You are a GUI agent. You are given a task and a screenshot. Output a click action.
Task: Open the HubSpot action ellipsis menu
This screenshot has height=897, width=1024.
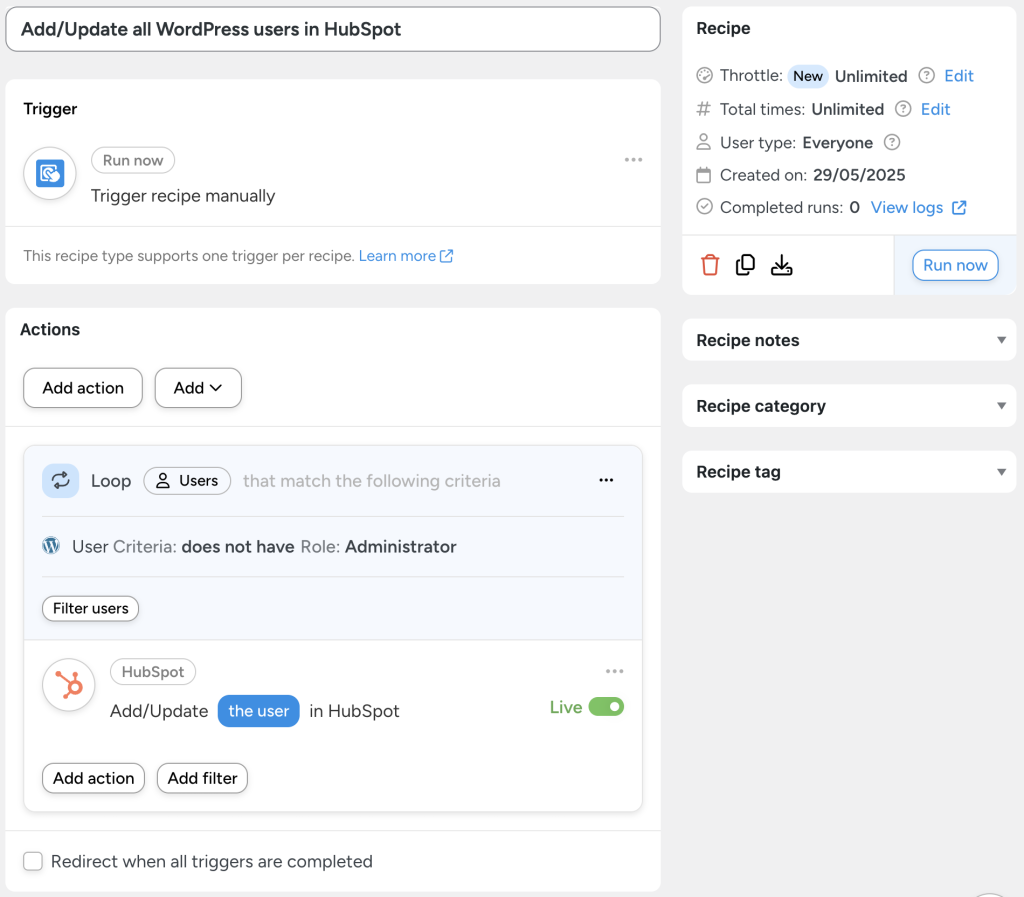coord(615,670)
